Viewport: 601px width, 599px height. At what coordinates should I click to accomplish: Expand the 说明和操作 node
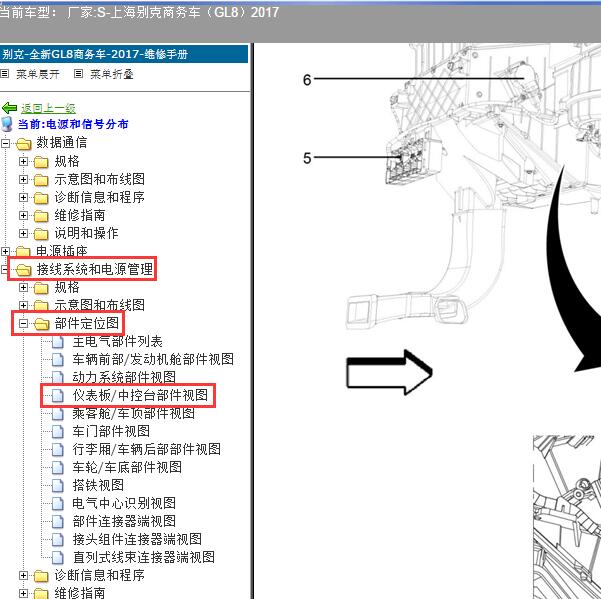point(23,233)
